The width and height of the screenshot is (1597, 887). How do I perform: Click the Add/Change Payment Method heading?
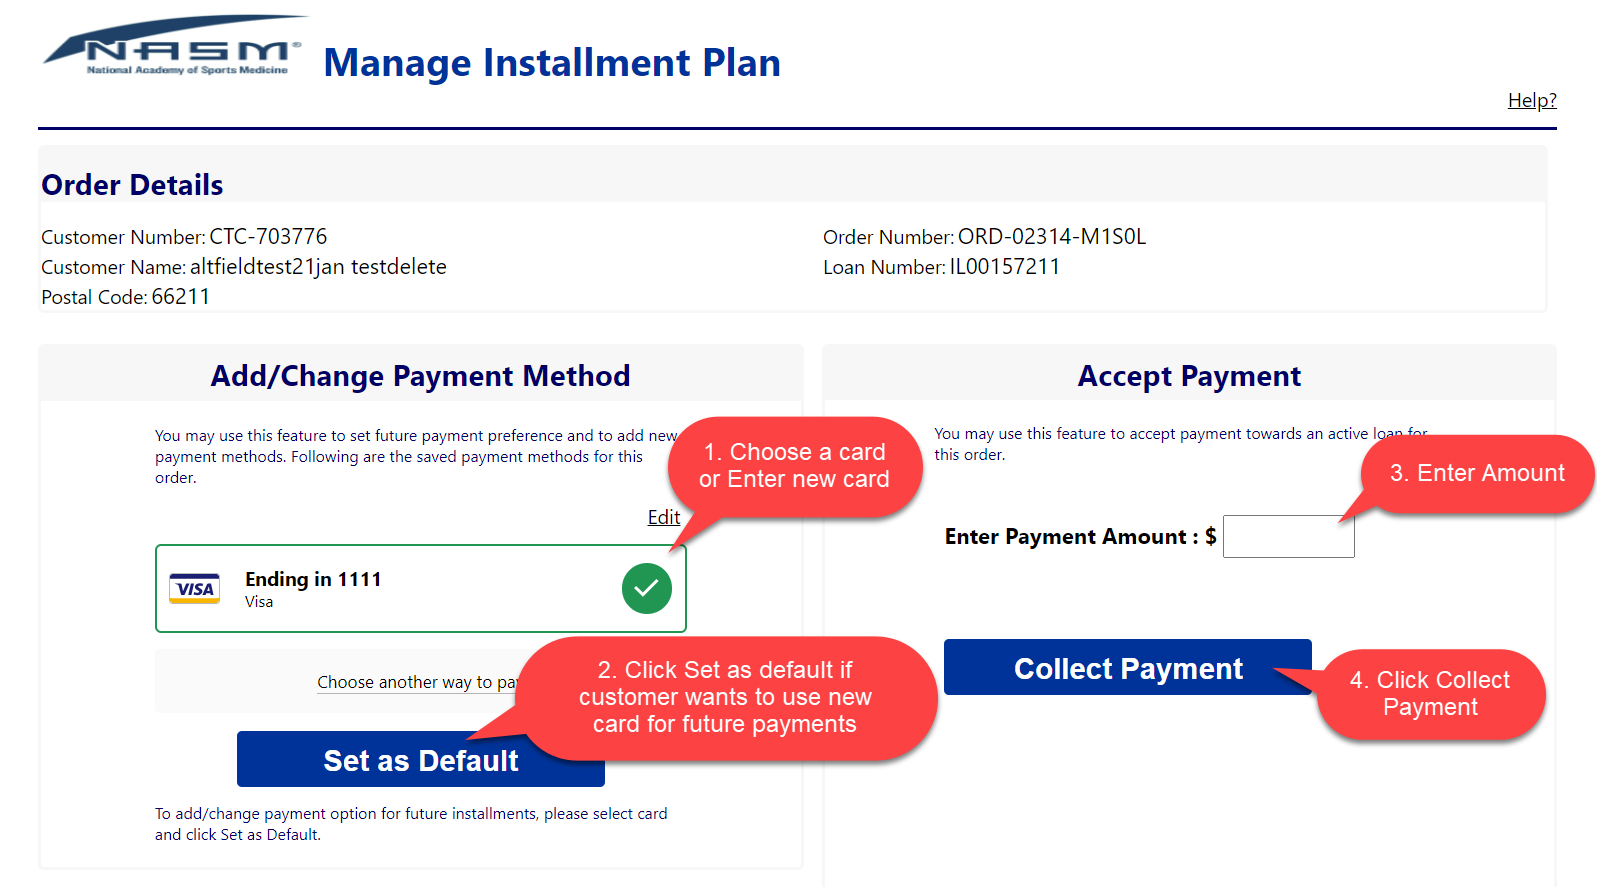point(420,376)
